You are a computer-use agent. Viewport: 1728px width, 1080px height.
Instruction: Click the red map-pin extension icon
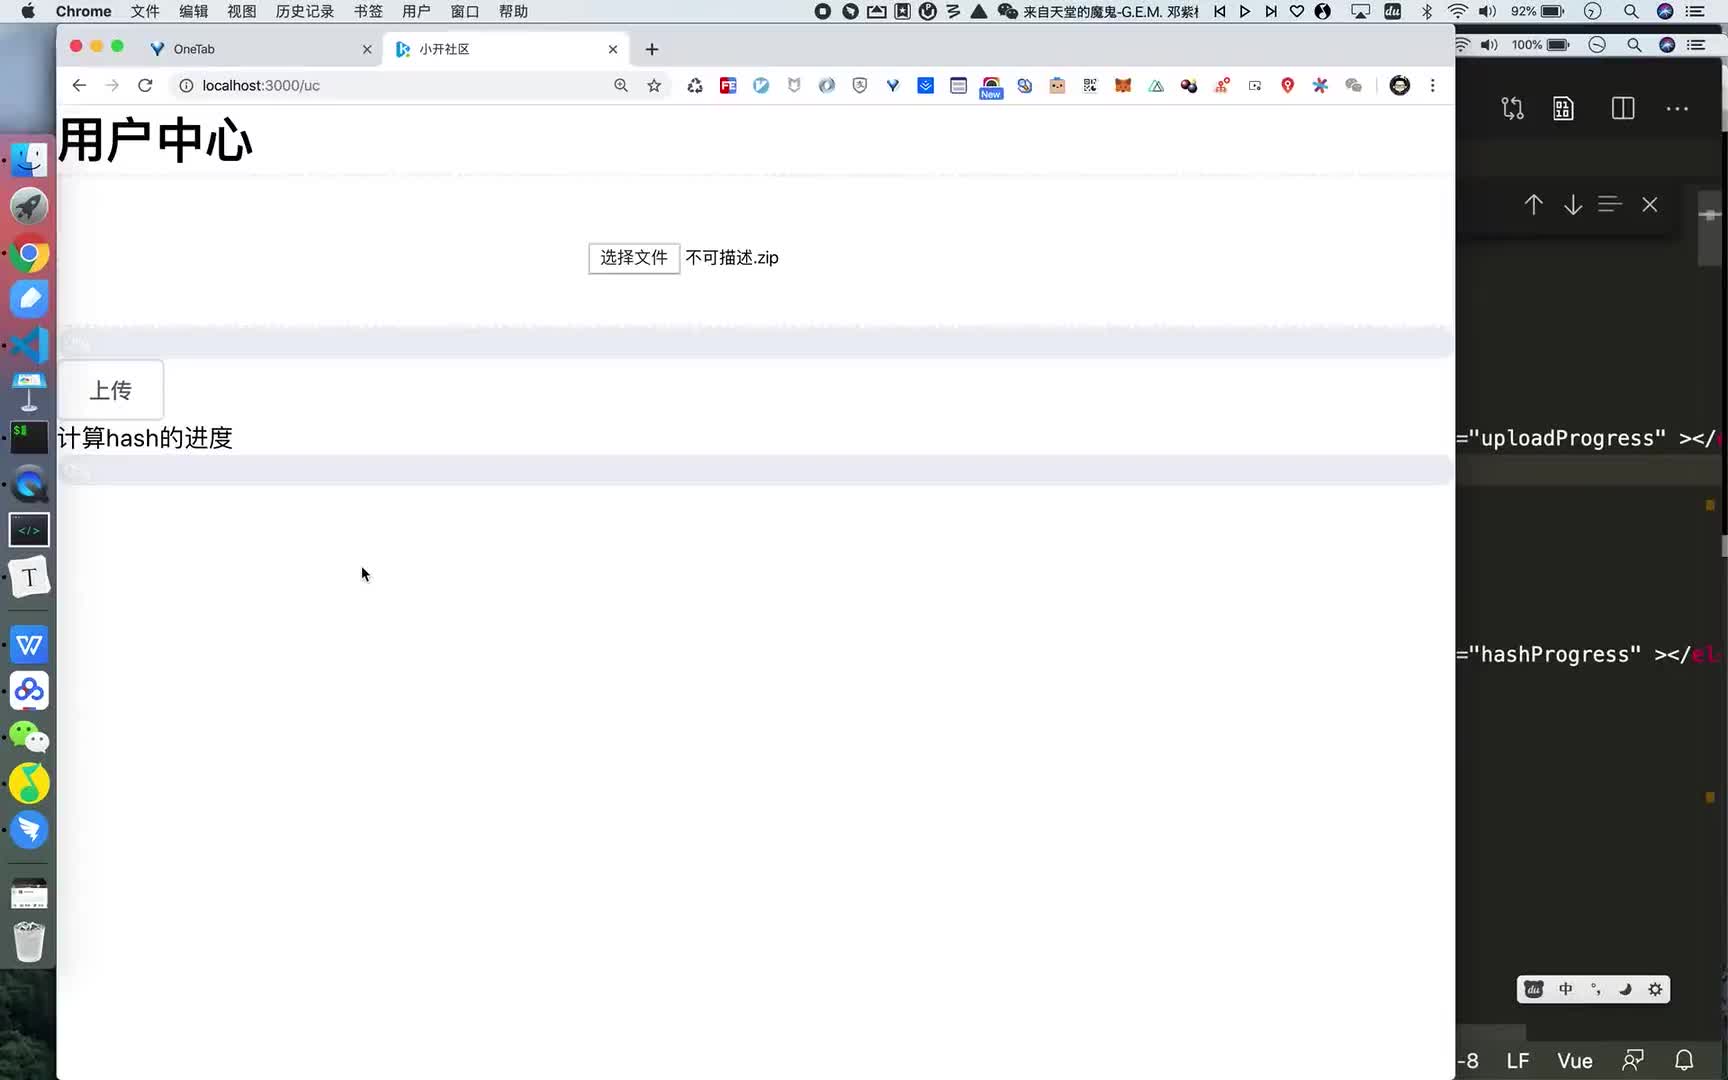tap(1288, 86)
